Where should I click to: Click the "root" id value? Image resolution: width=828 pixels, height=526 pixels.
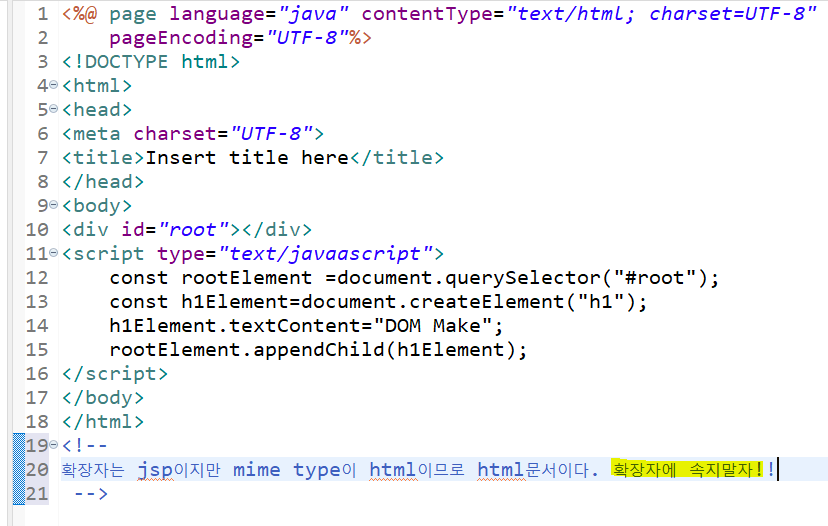tap(193, 230)
